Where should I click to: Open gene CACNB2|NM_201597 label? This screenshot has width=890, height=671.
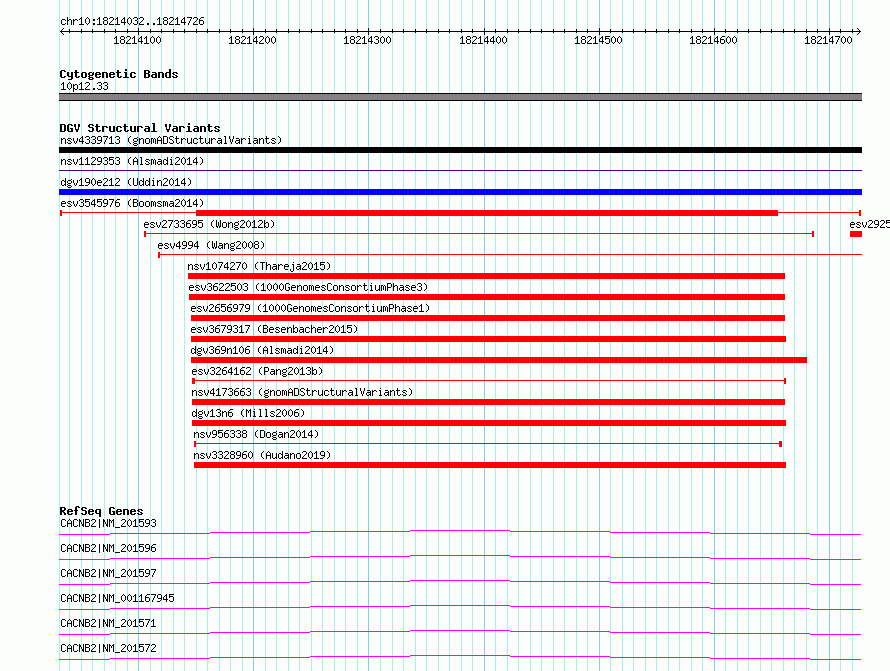(x=108, y=573)
